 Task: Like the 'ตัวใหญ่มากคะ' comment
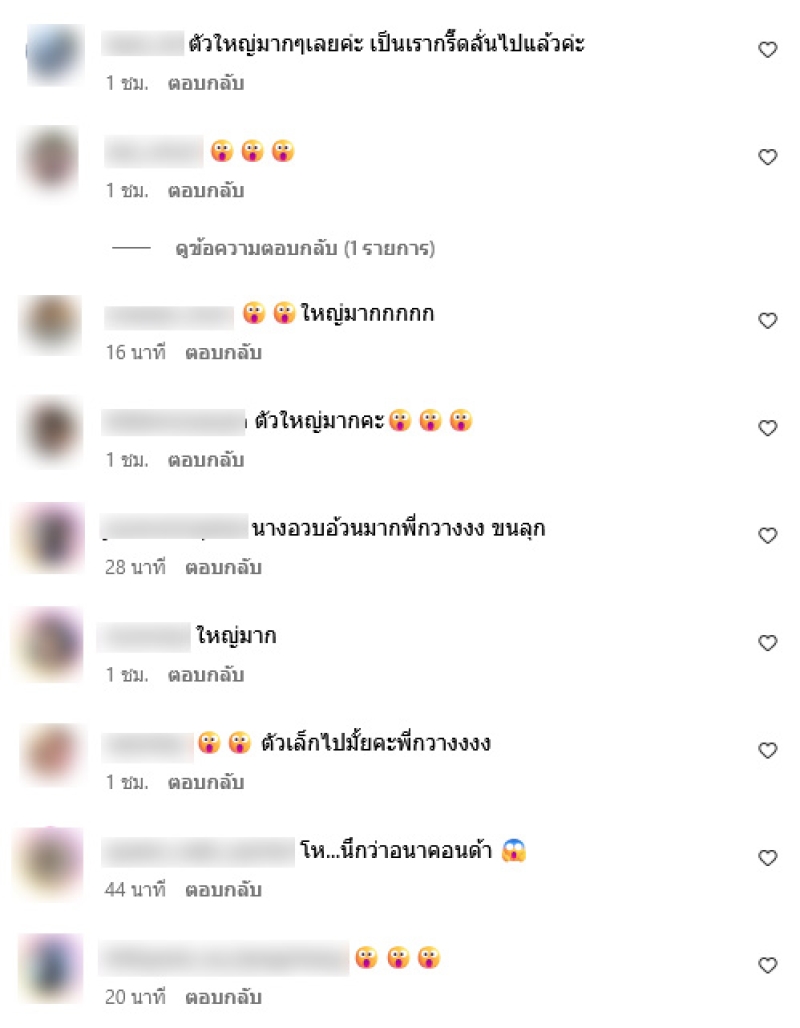(x=767, y=428)
